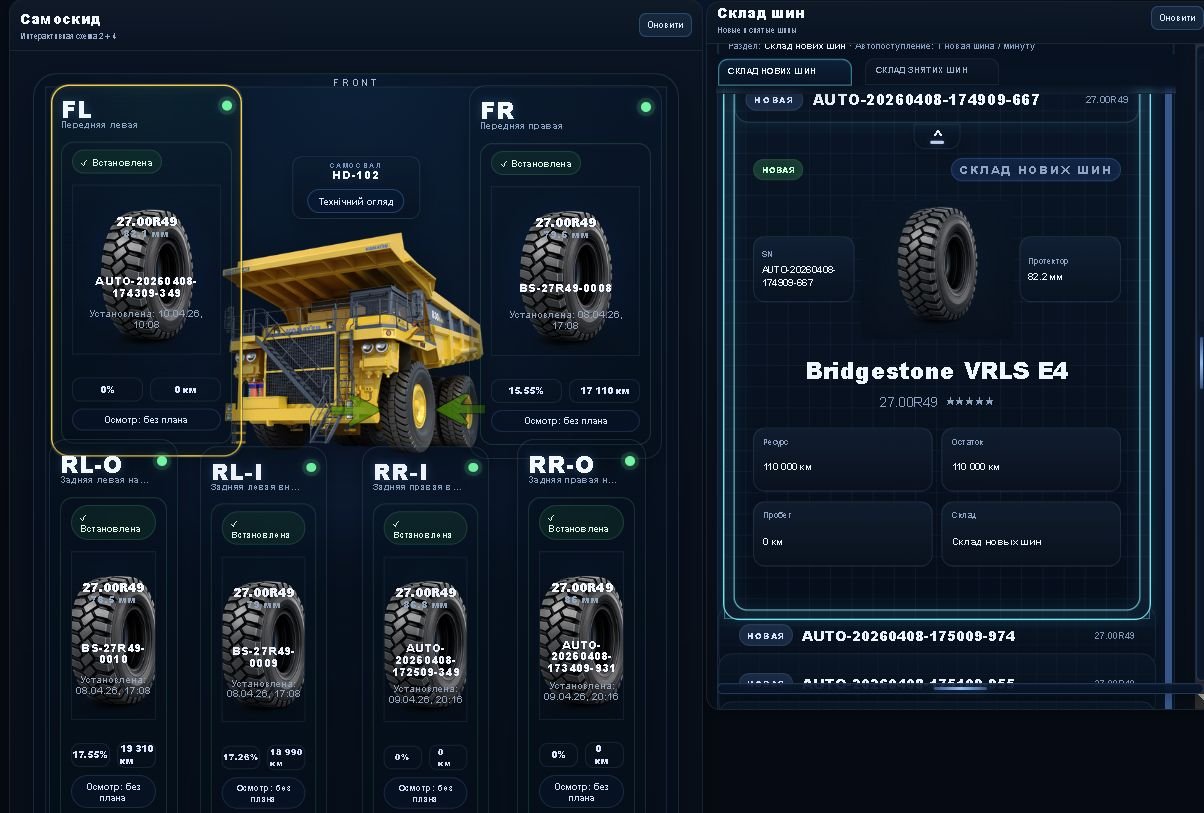The image size is (1204, 813).
Task: Click Bridgestone VRLS E4 title
Action: [x=937, y=371]
